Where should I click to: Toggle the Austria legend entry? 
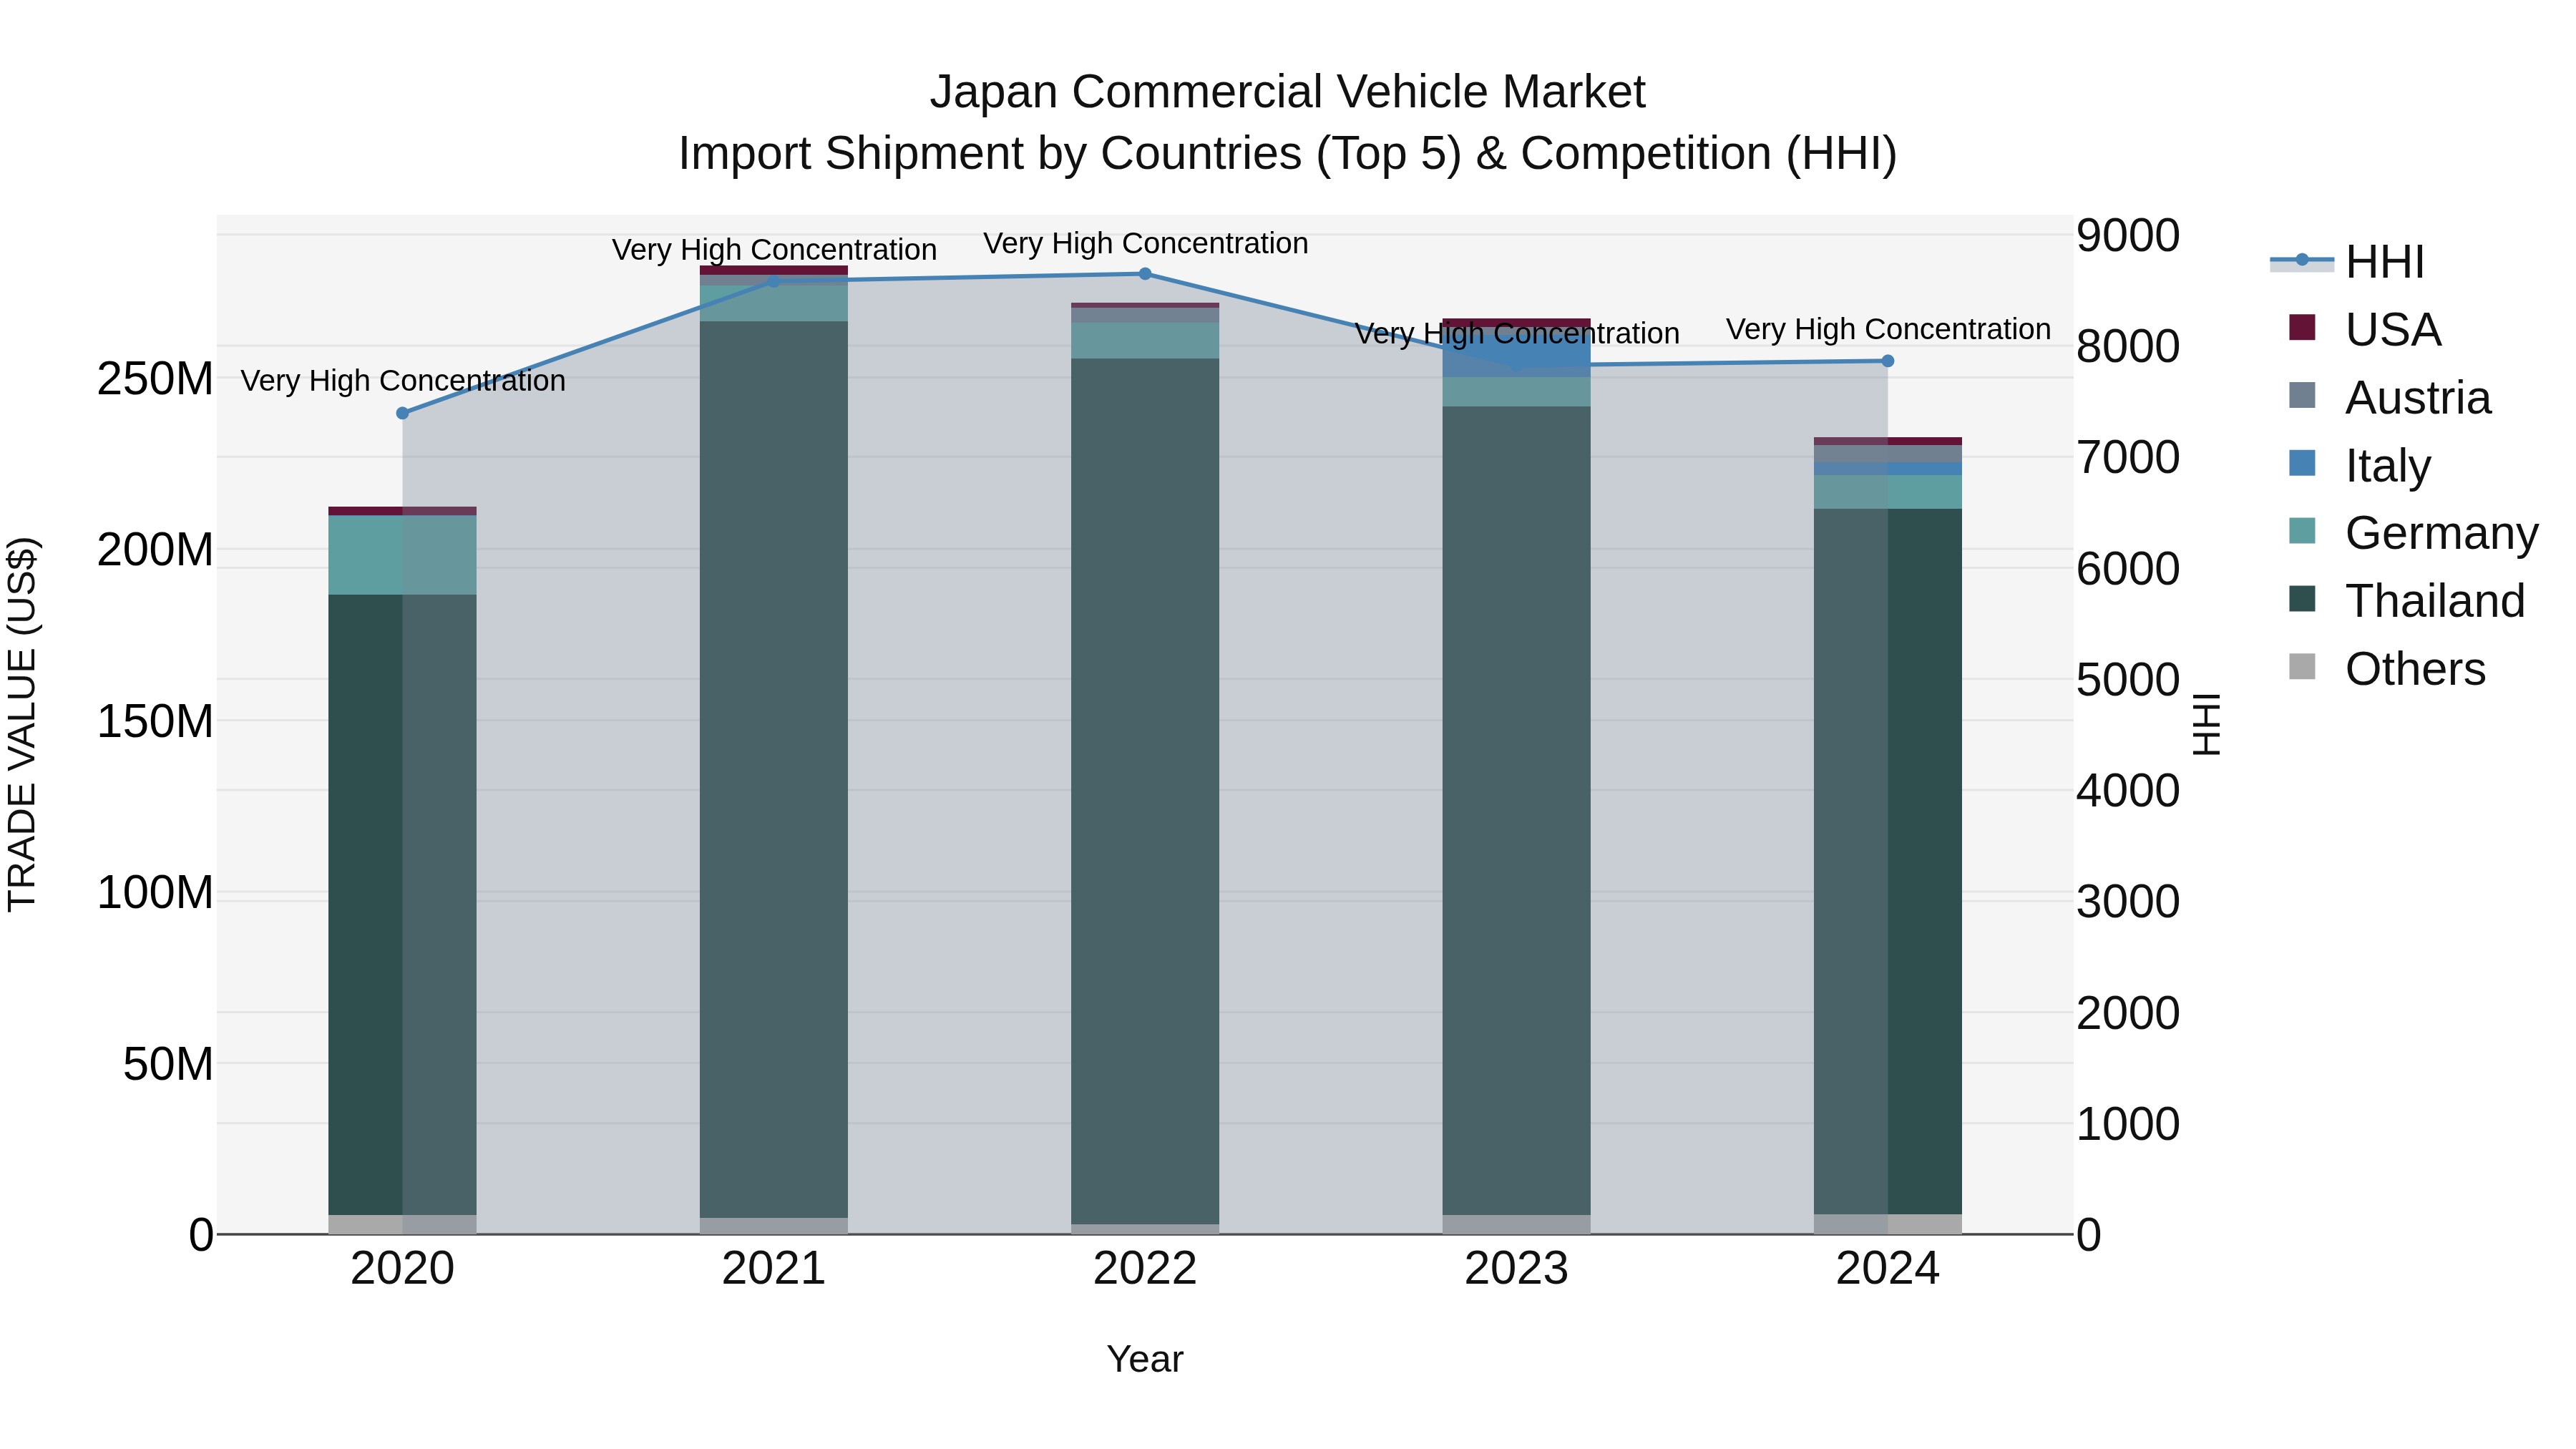tap(2417, 398)
